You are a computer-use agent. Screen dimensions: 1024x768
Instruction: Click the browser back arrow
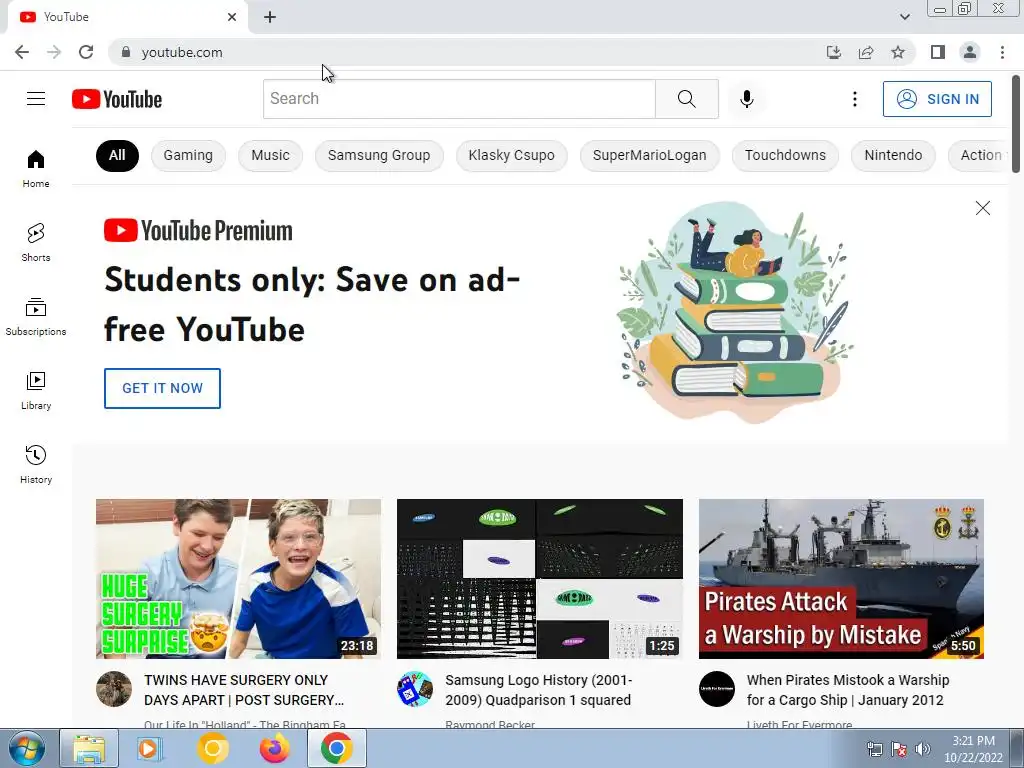pos(22,52)
